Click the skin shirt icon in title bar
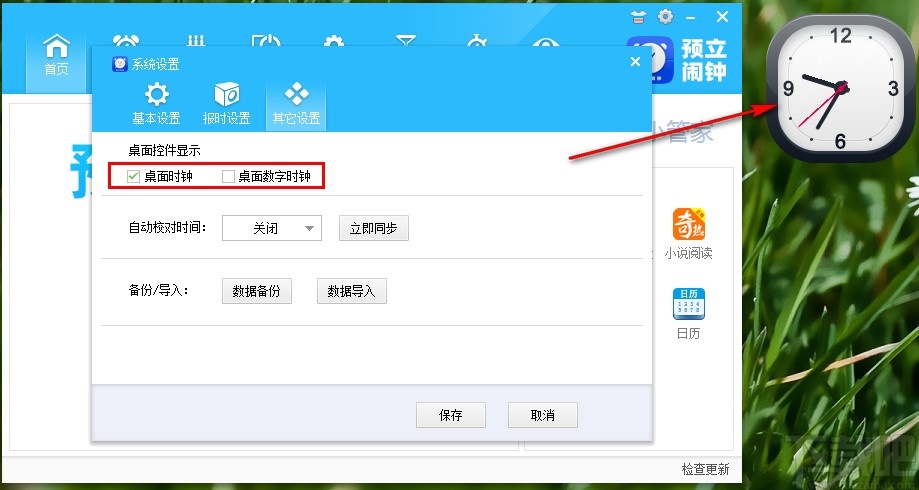This screenshot has height=490, width=919. 639,17
